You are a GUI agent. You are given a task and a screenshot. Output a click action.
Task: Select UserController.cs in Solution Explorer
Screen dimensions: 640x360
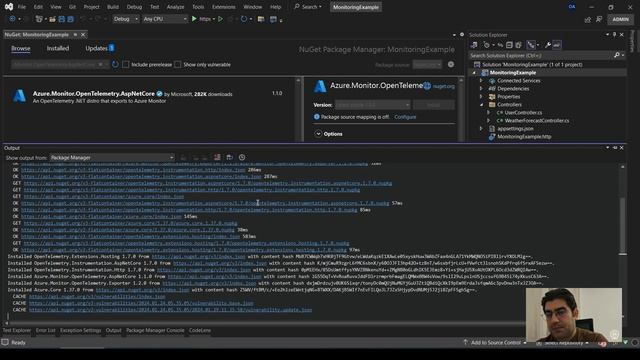[x=523, y=113]
